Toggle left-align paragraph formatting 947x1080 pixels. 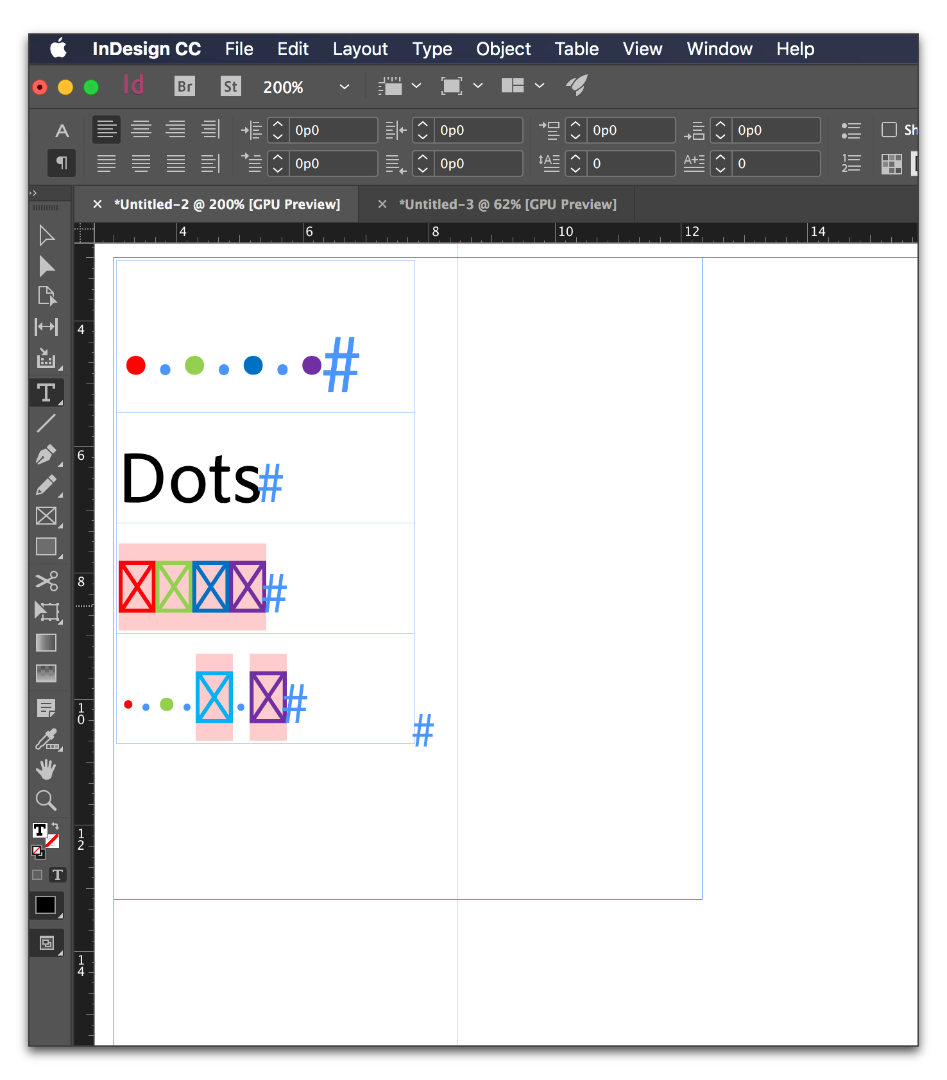point(106,129)
